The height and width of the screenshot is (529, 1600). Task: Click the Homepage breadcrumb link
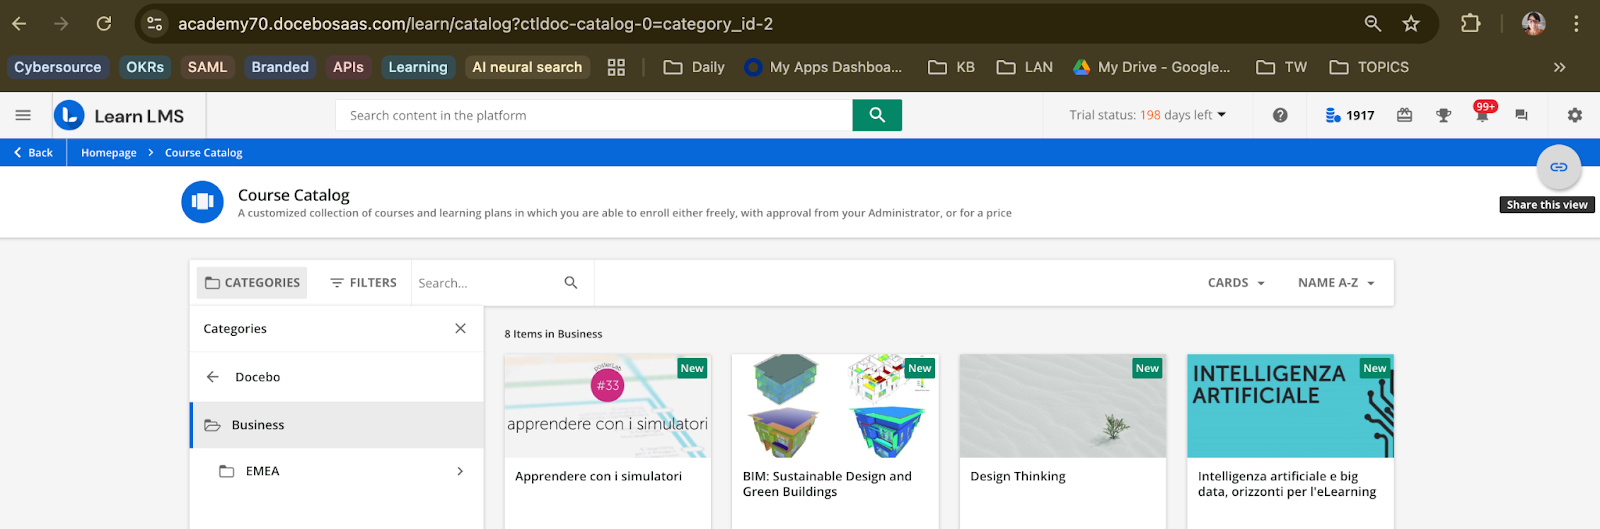click(109, 153)
